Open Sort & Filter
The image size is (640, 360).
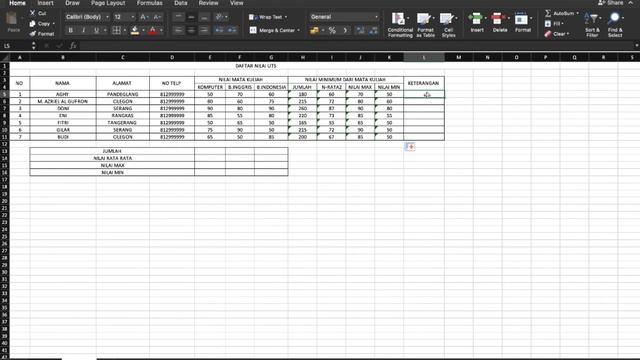pos(592,24)
